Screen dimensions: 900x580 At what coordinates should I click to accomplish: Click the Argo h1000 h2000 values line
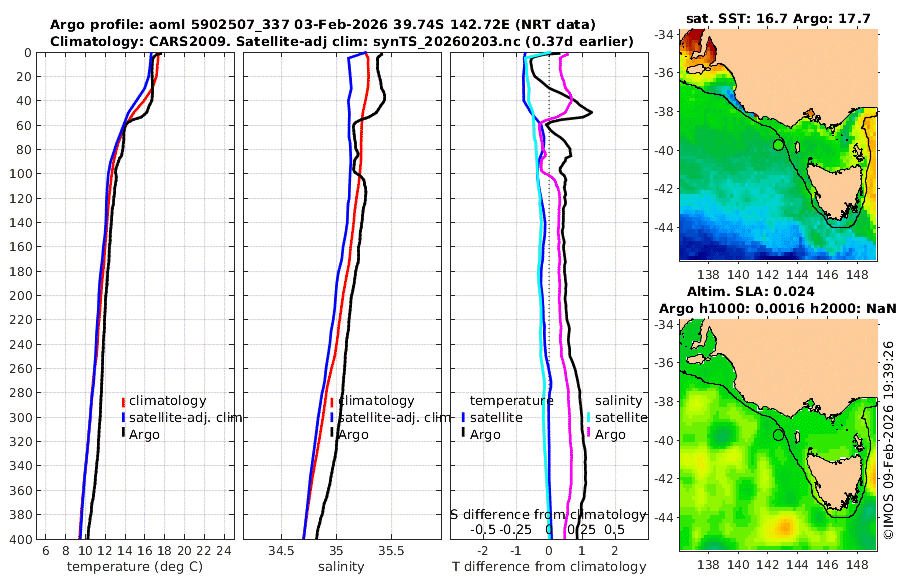pyautogui.click(x=777, y=309)
